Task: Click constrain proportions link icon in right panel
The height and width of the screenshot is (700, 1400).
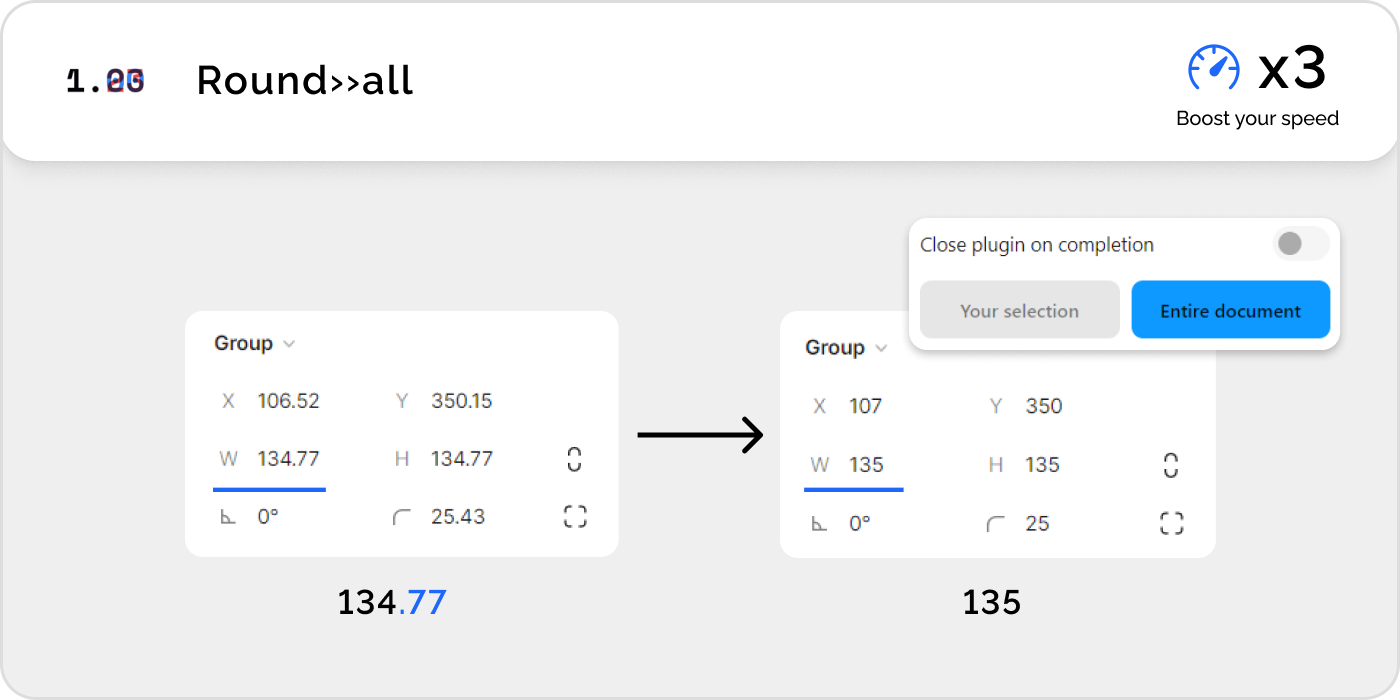Action: click(1171, 465)
